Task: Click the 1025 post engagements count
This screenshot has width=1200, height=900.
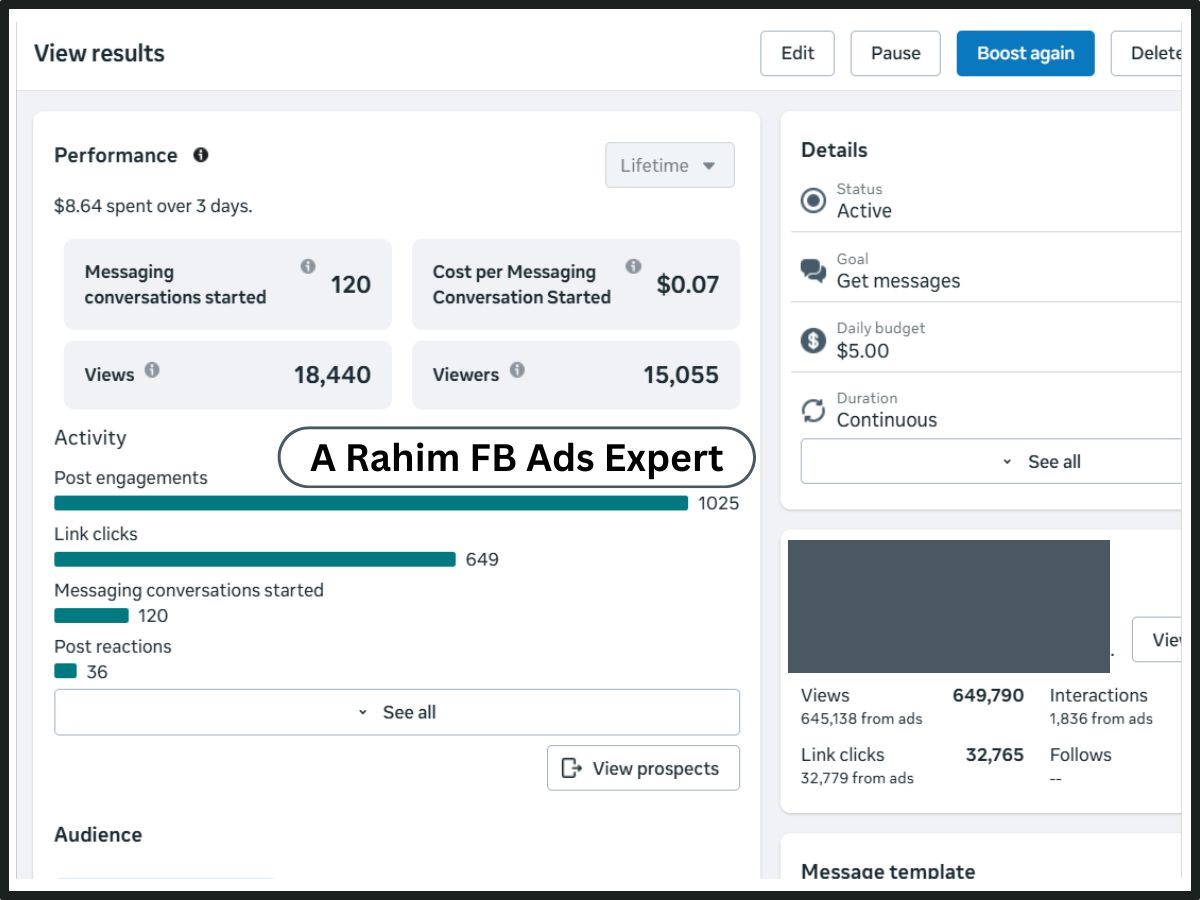Action: tap(719, 503)
